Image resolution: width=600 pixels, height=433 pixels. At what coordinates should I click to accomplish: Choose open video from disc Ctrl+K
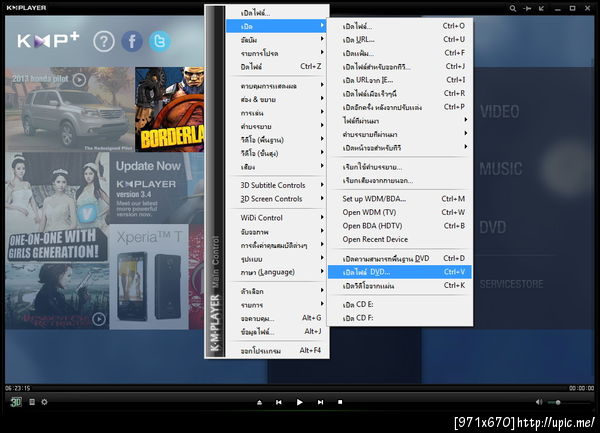pos(399,286)
